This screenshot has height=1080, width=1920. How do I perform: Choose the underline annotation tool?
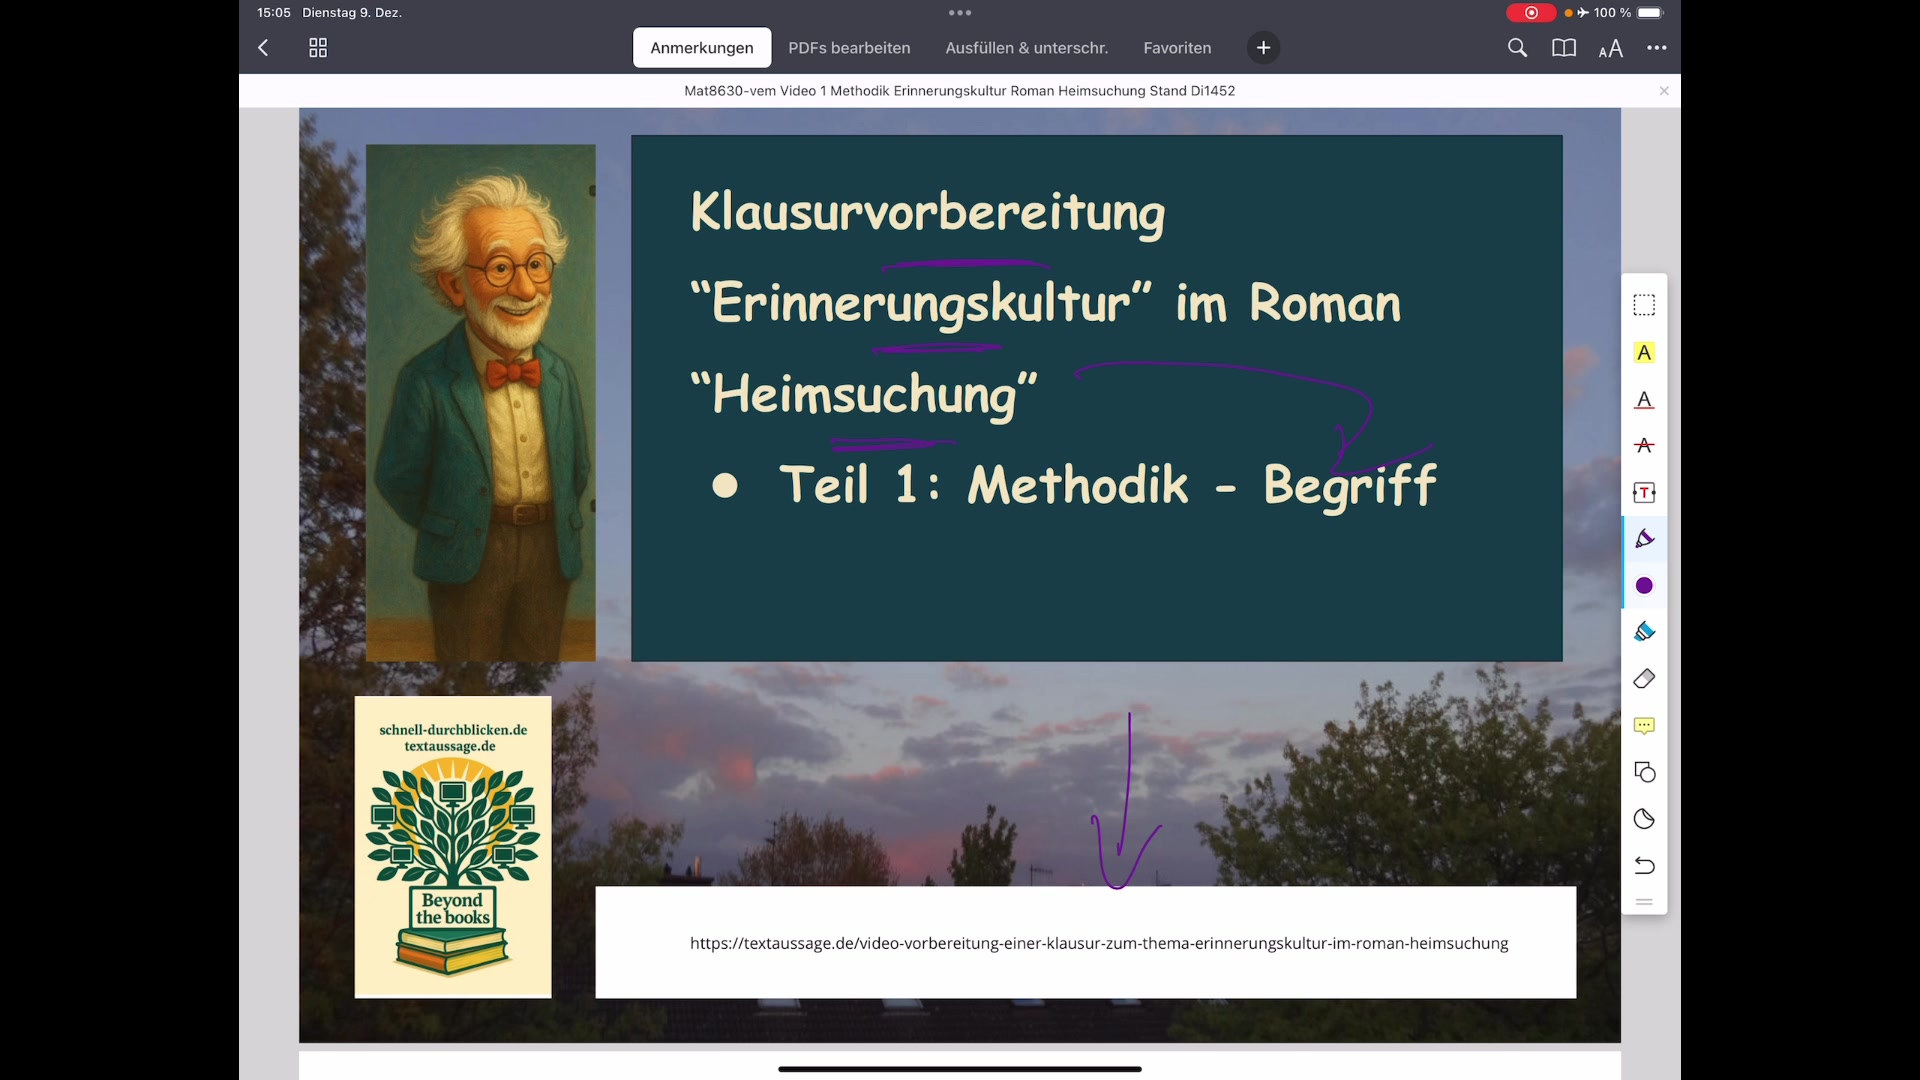(x=1644, y=400)
